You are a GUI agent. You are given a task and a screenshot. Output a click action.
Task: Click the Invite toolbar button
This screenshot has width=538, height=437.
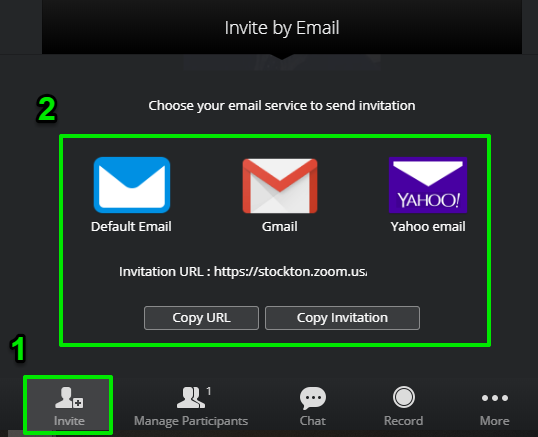(x=69, y=405)
